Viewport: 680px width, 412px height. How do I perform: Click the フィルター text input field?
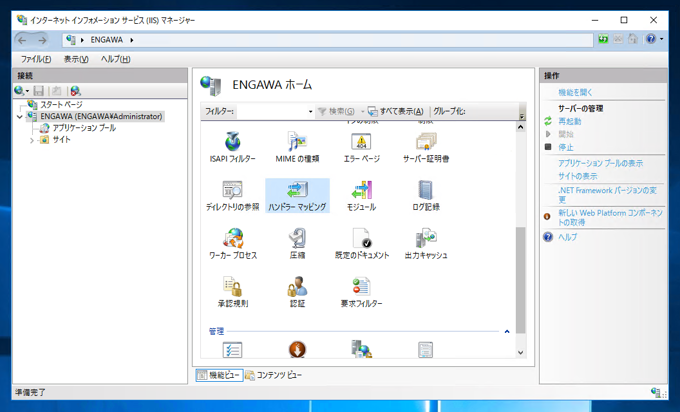[272, 111]
